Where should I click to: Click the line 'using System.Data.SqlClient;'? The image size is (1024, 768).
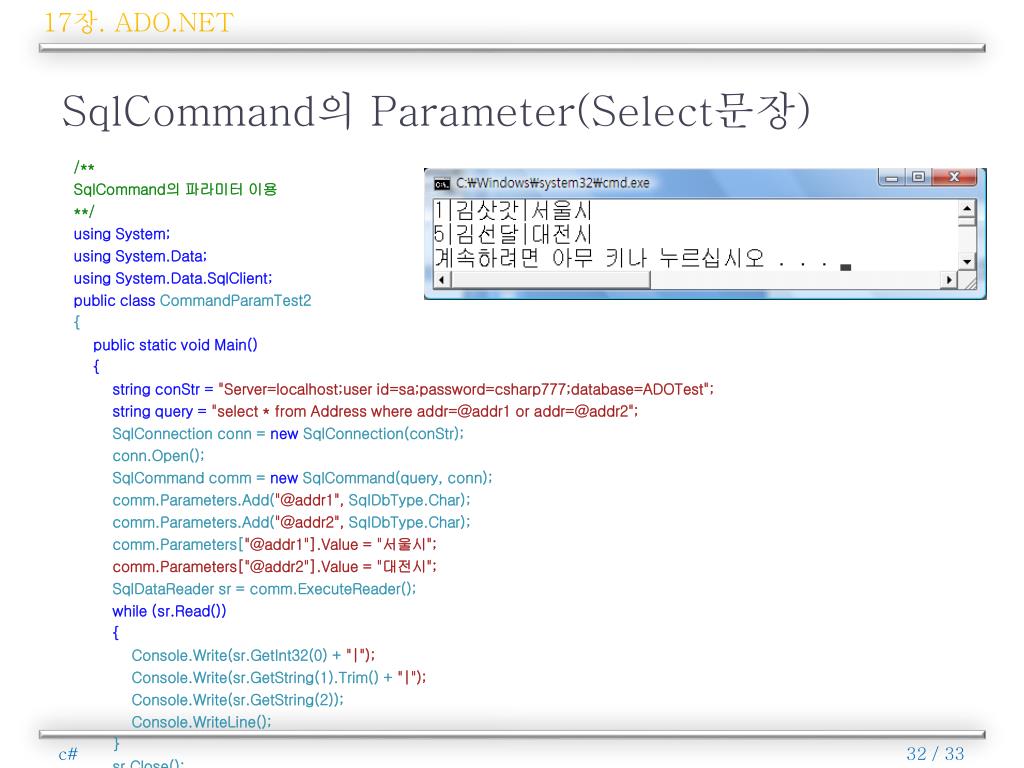tap(172, 278)
